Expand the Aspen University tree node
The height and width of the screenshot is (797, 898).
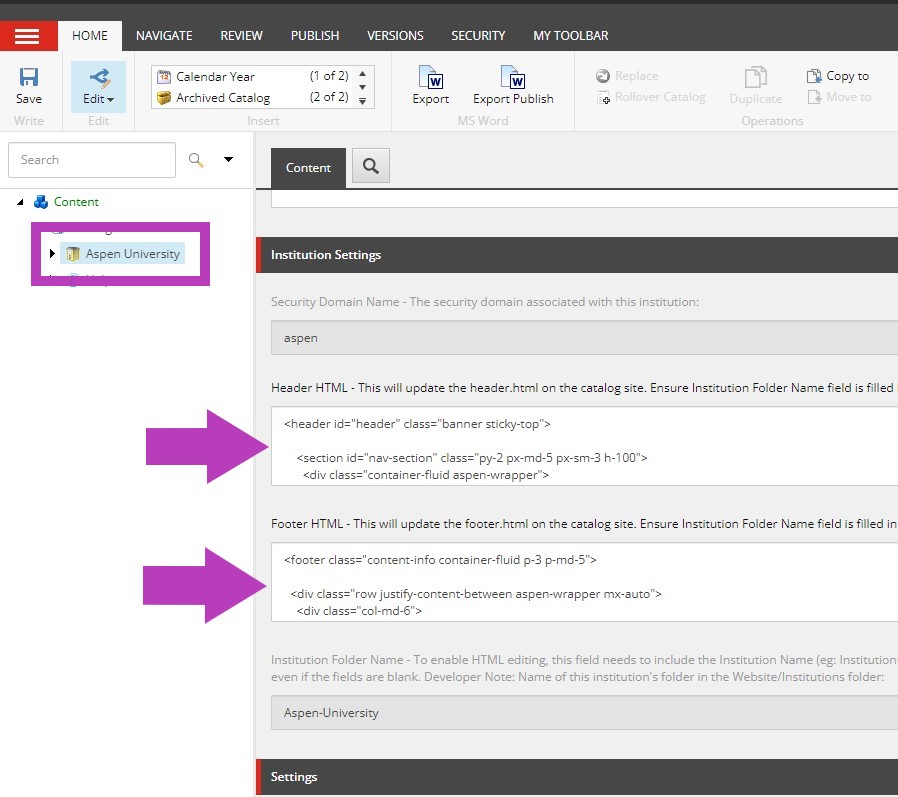pyautogui.click(x=52, y=254)
